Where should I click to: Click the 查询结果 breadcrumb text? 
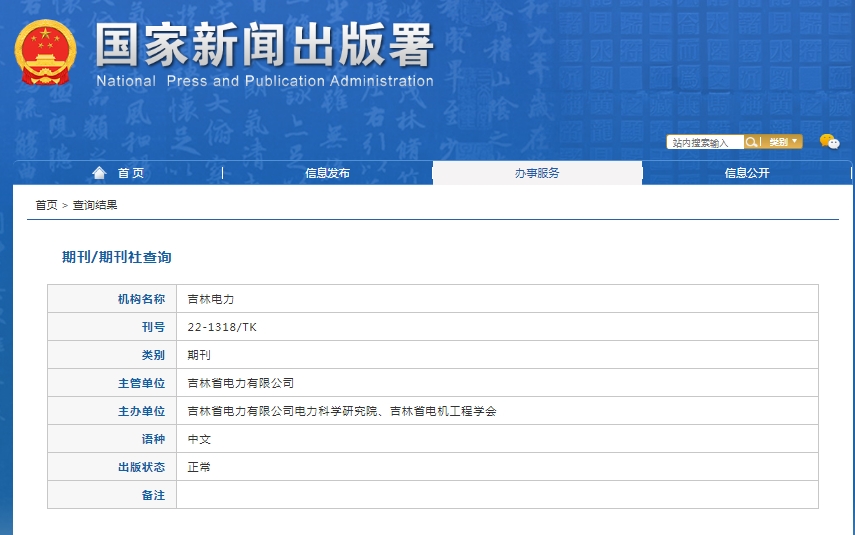coord(95,205)
